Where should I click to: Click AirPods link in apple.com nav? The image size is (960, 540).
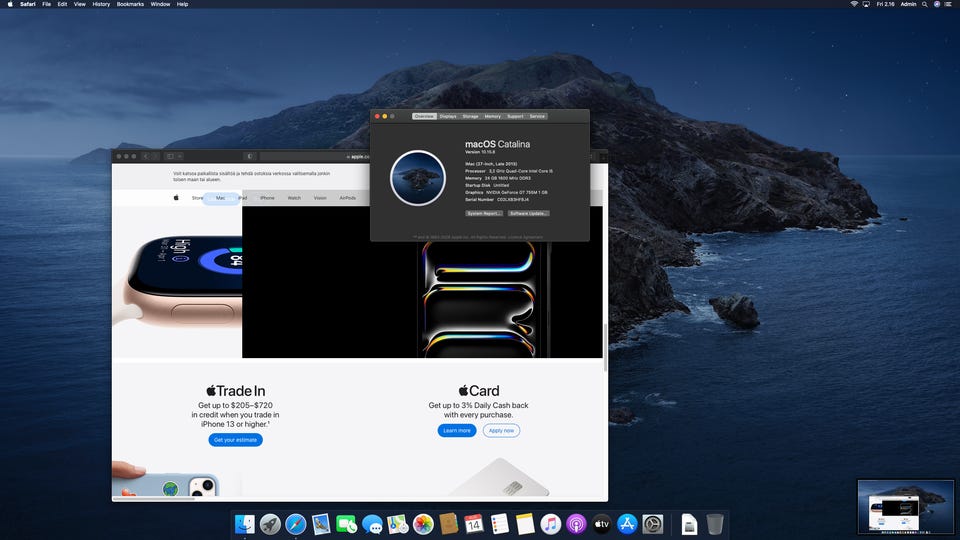[x=348, y=198]
